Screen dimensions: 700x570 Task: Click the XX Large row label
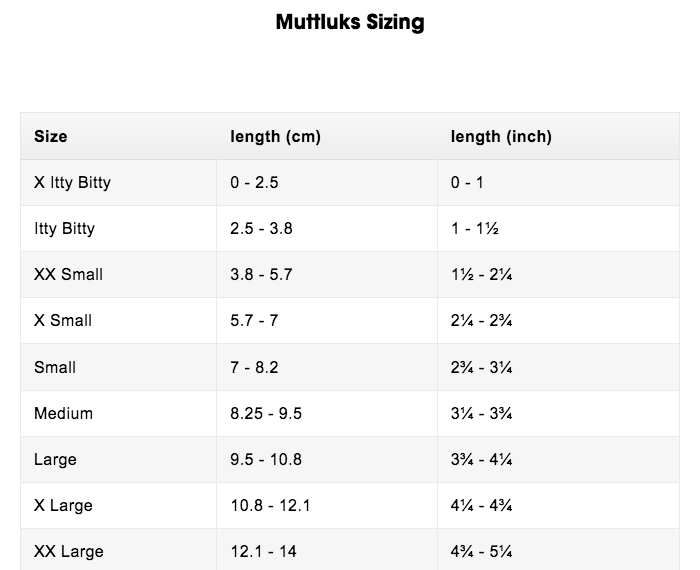click(68, 551)
